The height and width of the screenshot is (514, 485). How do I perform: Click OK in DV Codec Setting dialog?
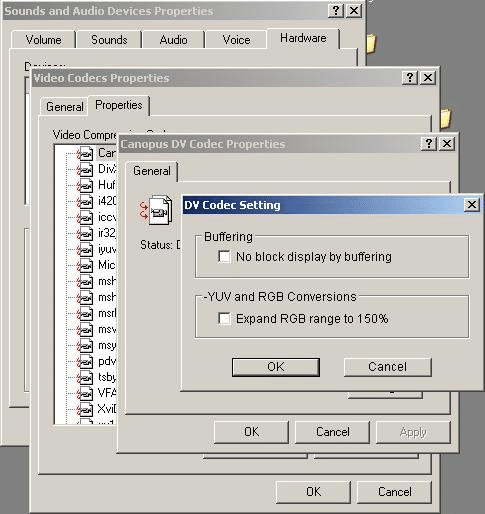click(x=276, y=367)
